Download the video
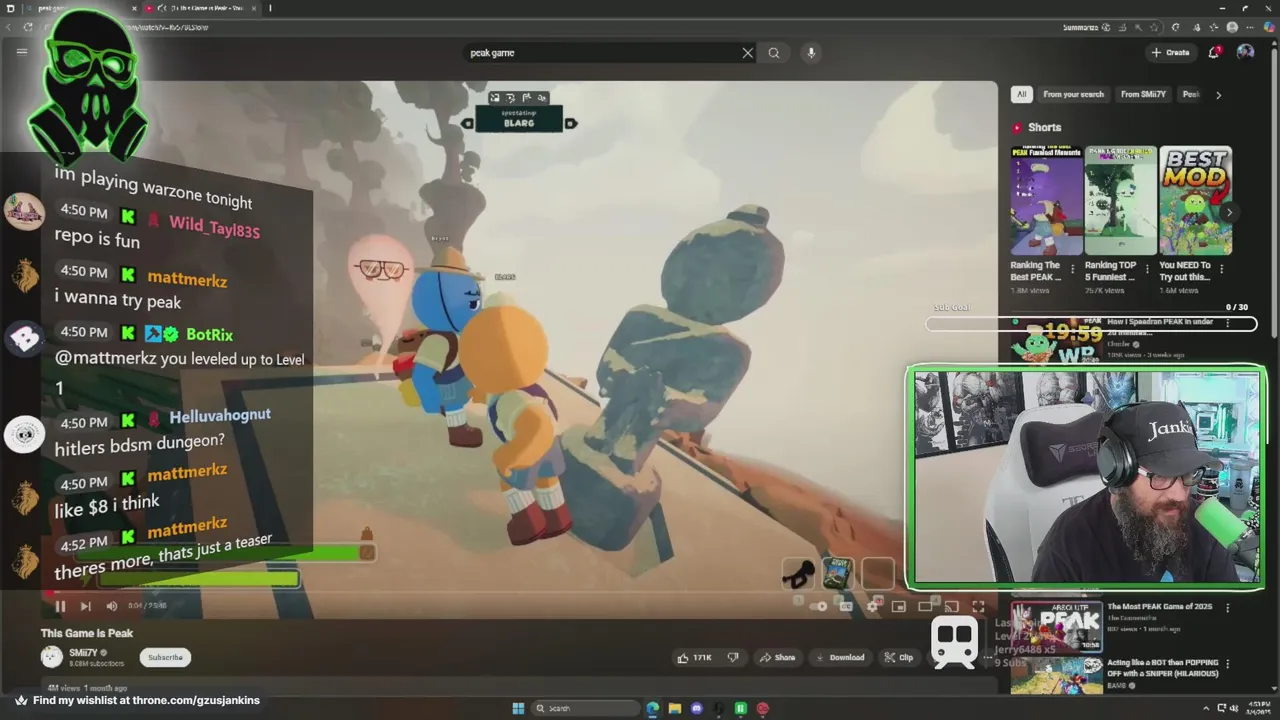The height and width of the screenshot is (720, 1280). (x=840, y=657)
